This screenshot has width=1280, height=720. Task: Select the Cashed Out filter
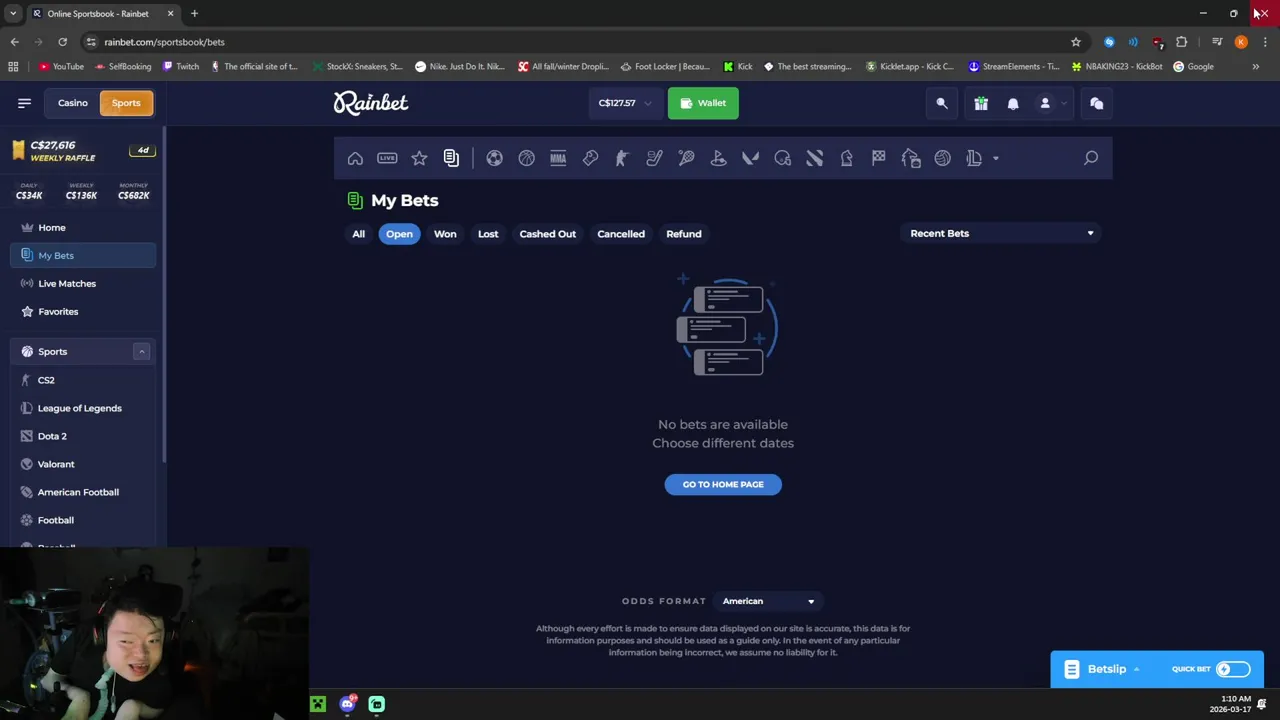click(547, 234)
